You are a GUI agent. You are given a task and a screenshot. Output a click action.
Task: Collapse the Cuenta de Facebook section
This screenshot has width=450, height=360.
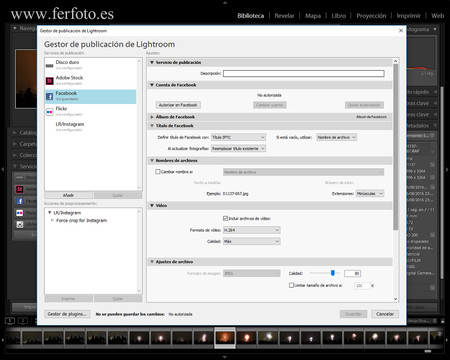pos(152,85)
